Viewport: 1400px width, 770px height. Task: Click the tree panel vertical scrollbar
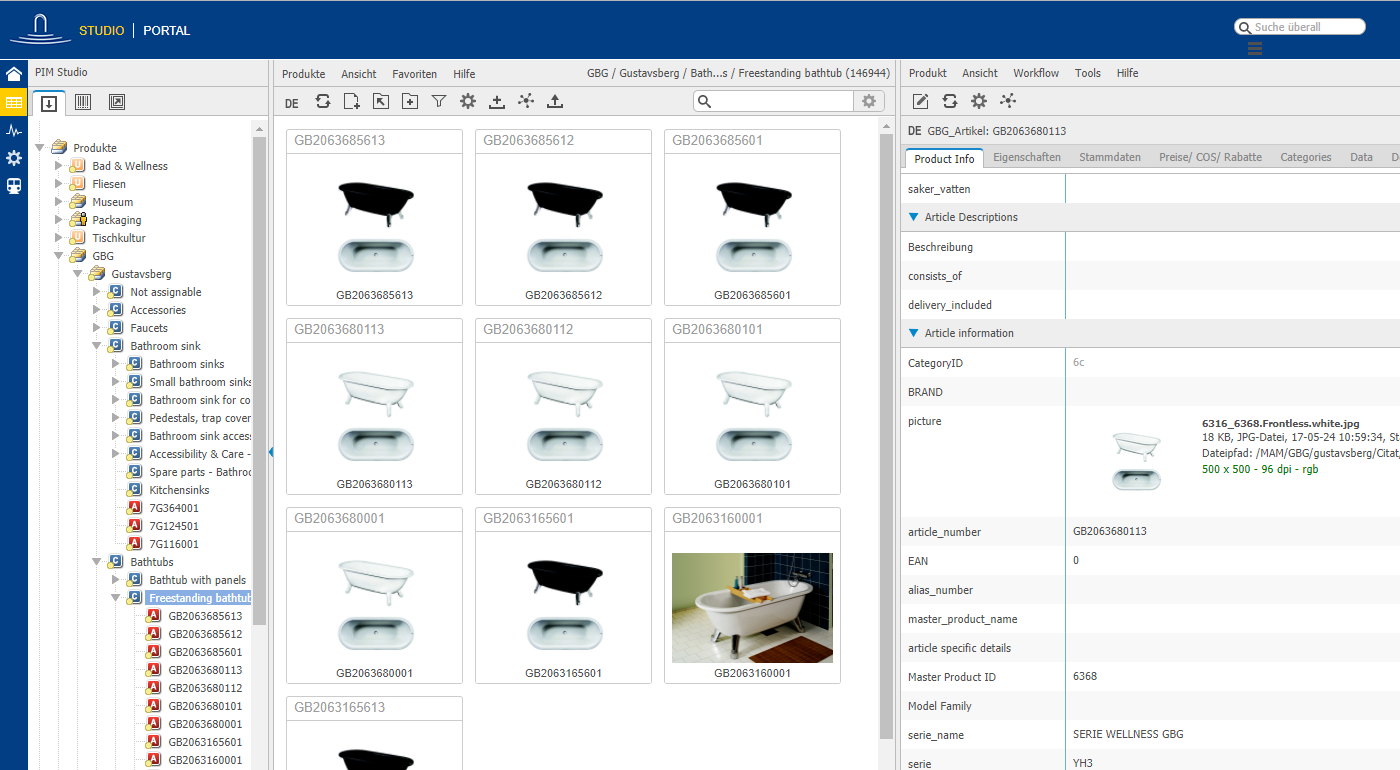260,380
